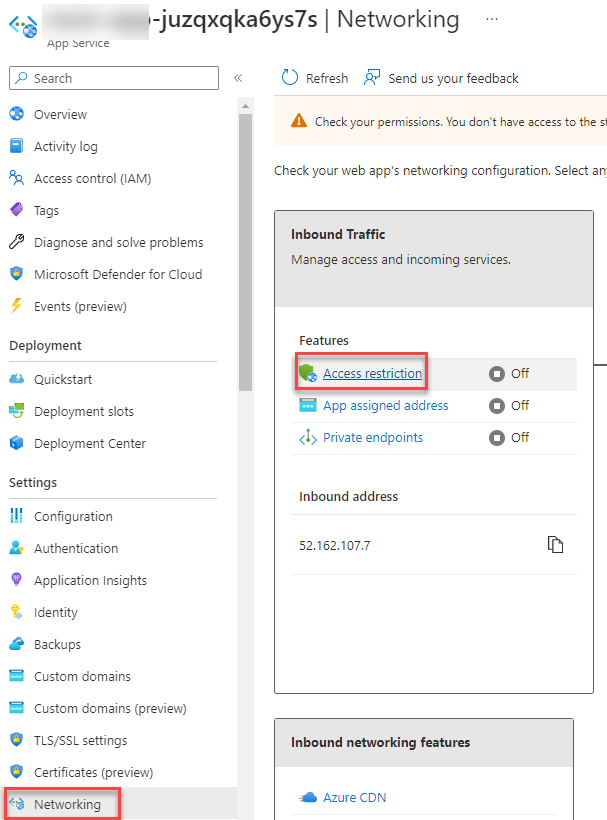Viewport: 607px width, 820px height.
Task: Click the Events lightning bolt icon
Action: [x=17, y=305]
